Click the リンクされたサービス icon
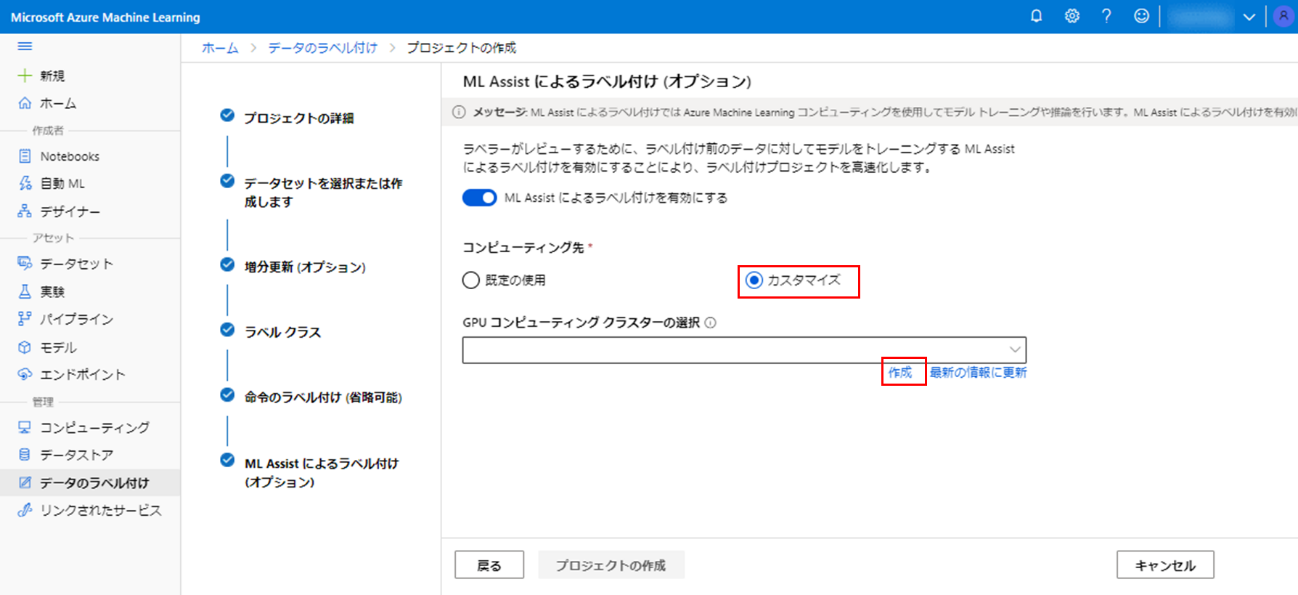 coord(25,510)
